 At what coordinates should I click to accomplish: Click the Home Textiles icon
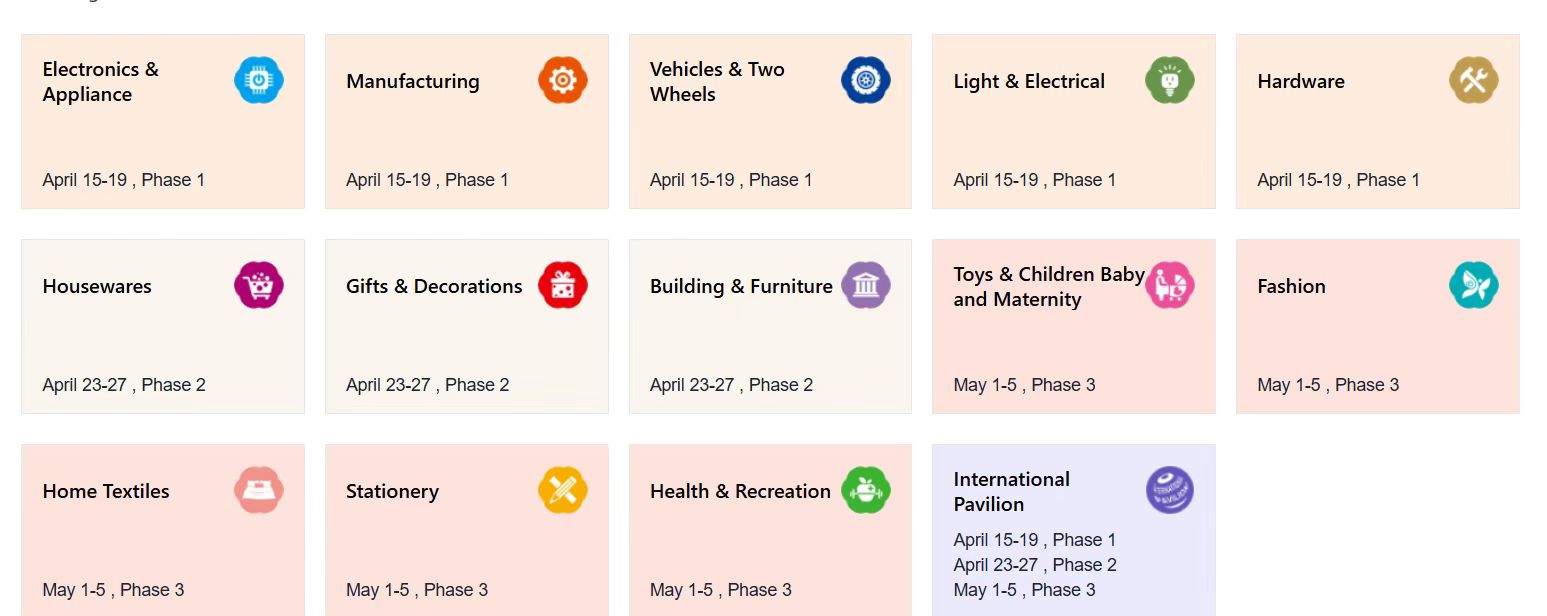pos(259,491)
